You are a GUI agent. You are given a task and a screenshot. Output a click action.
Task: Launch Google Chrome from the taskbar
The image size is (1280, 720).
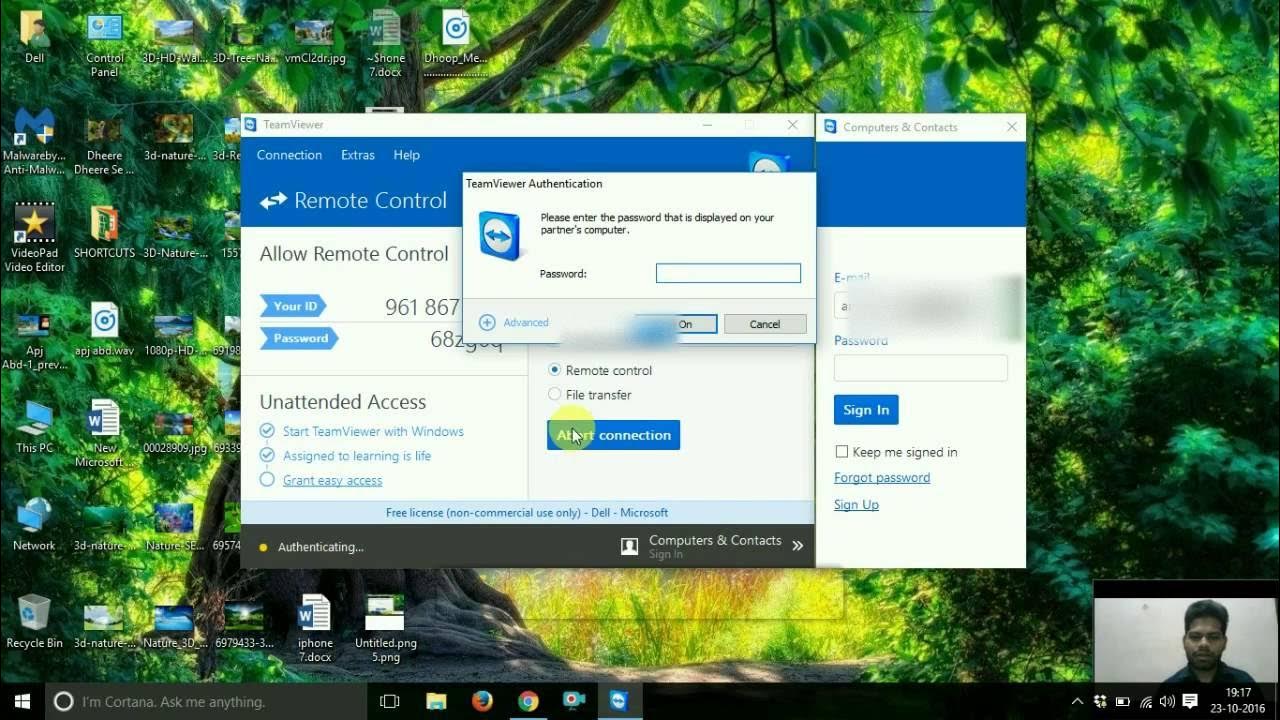[528, 702]
